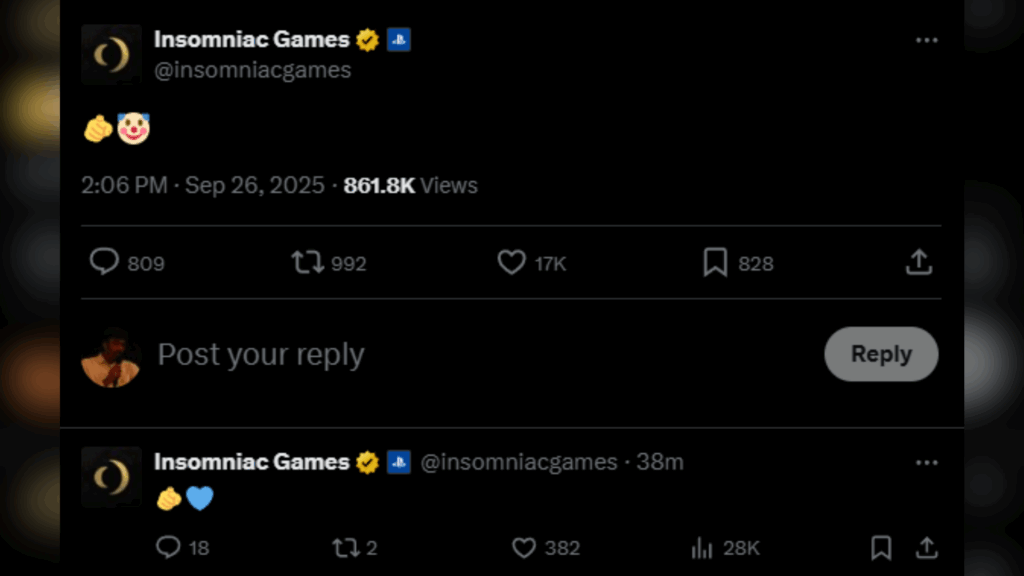Click the Post your reply input field
1024x576 pixels.
pyautogui.click(x=260, y=354)
